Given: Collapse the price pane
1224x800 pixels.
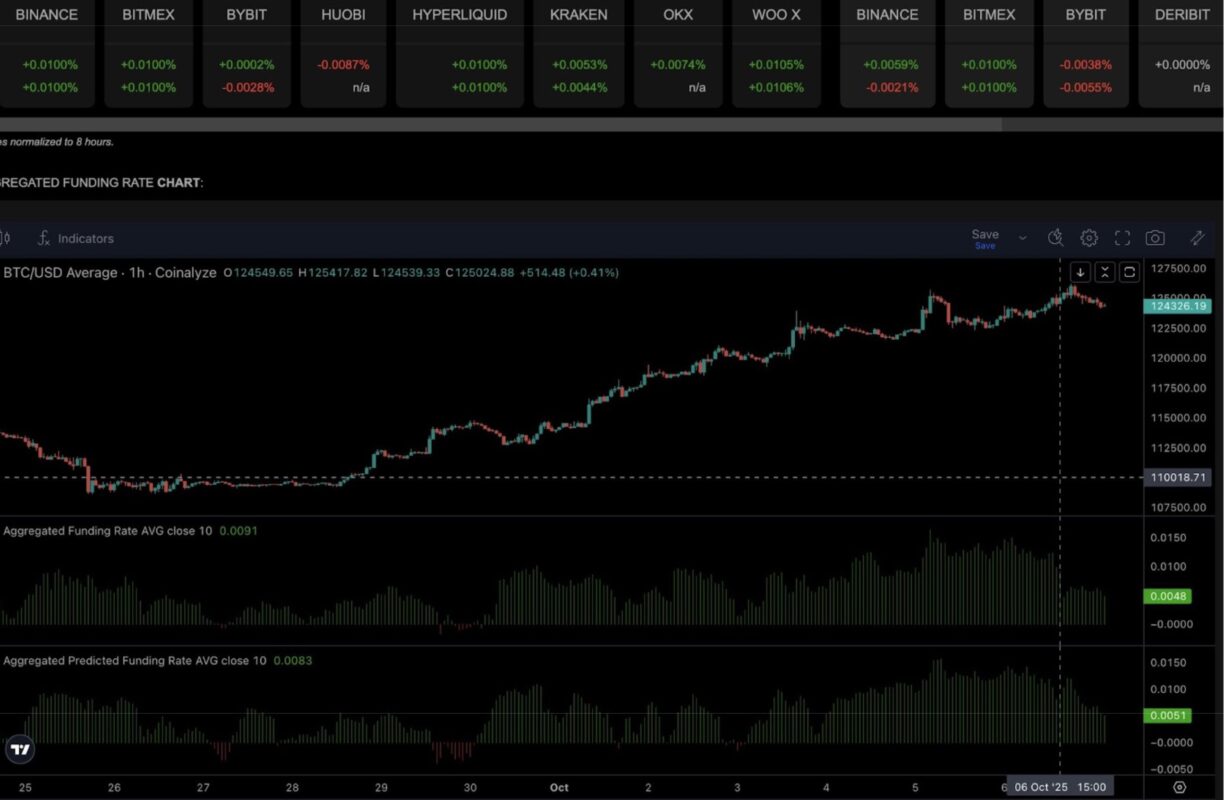Looking at the screenshot, I should pyautogui.click(x=1105, y=272).
